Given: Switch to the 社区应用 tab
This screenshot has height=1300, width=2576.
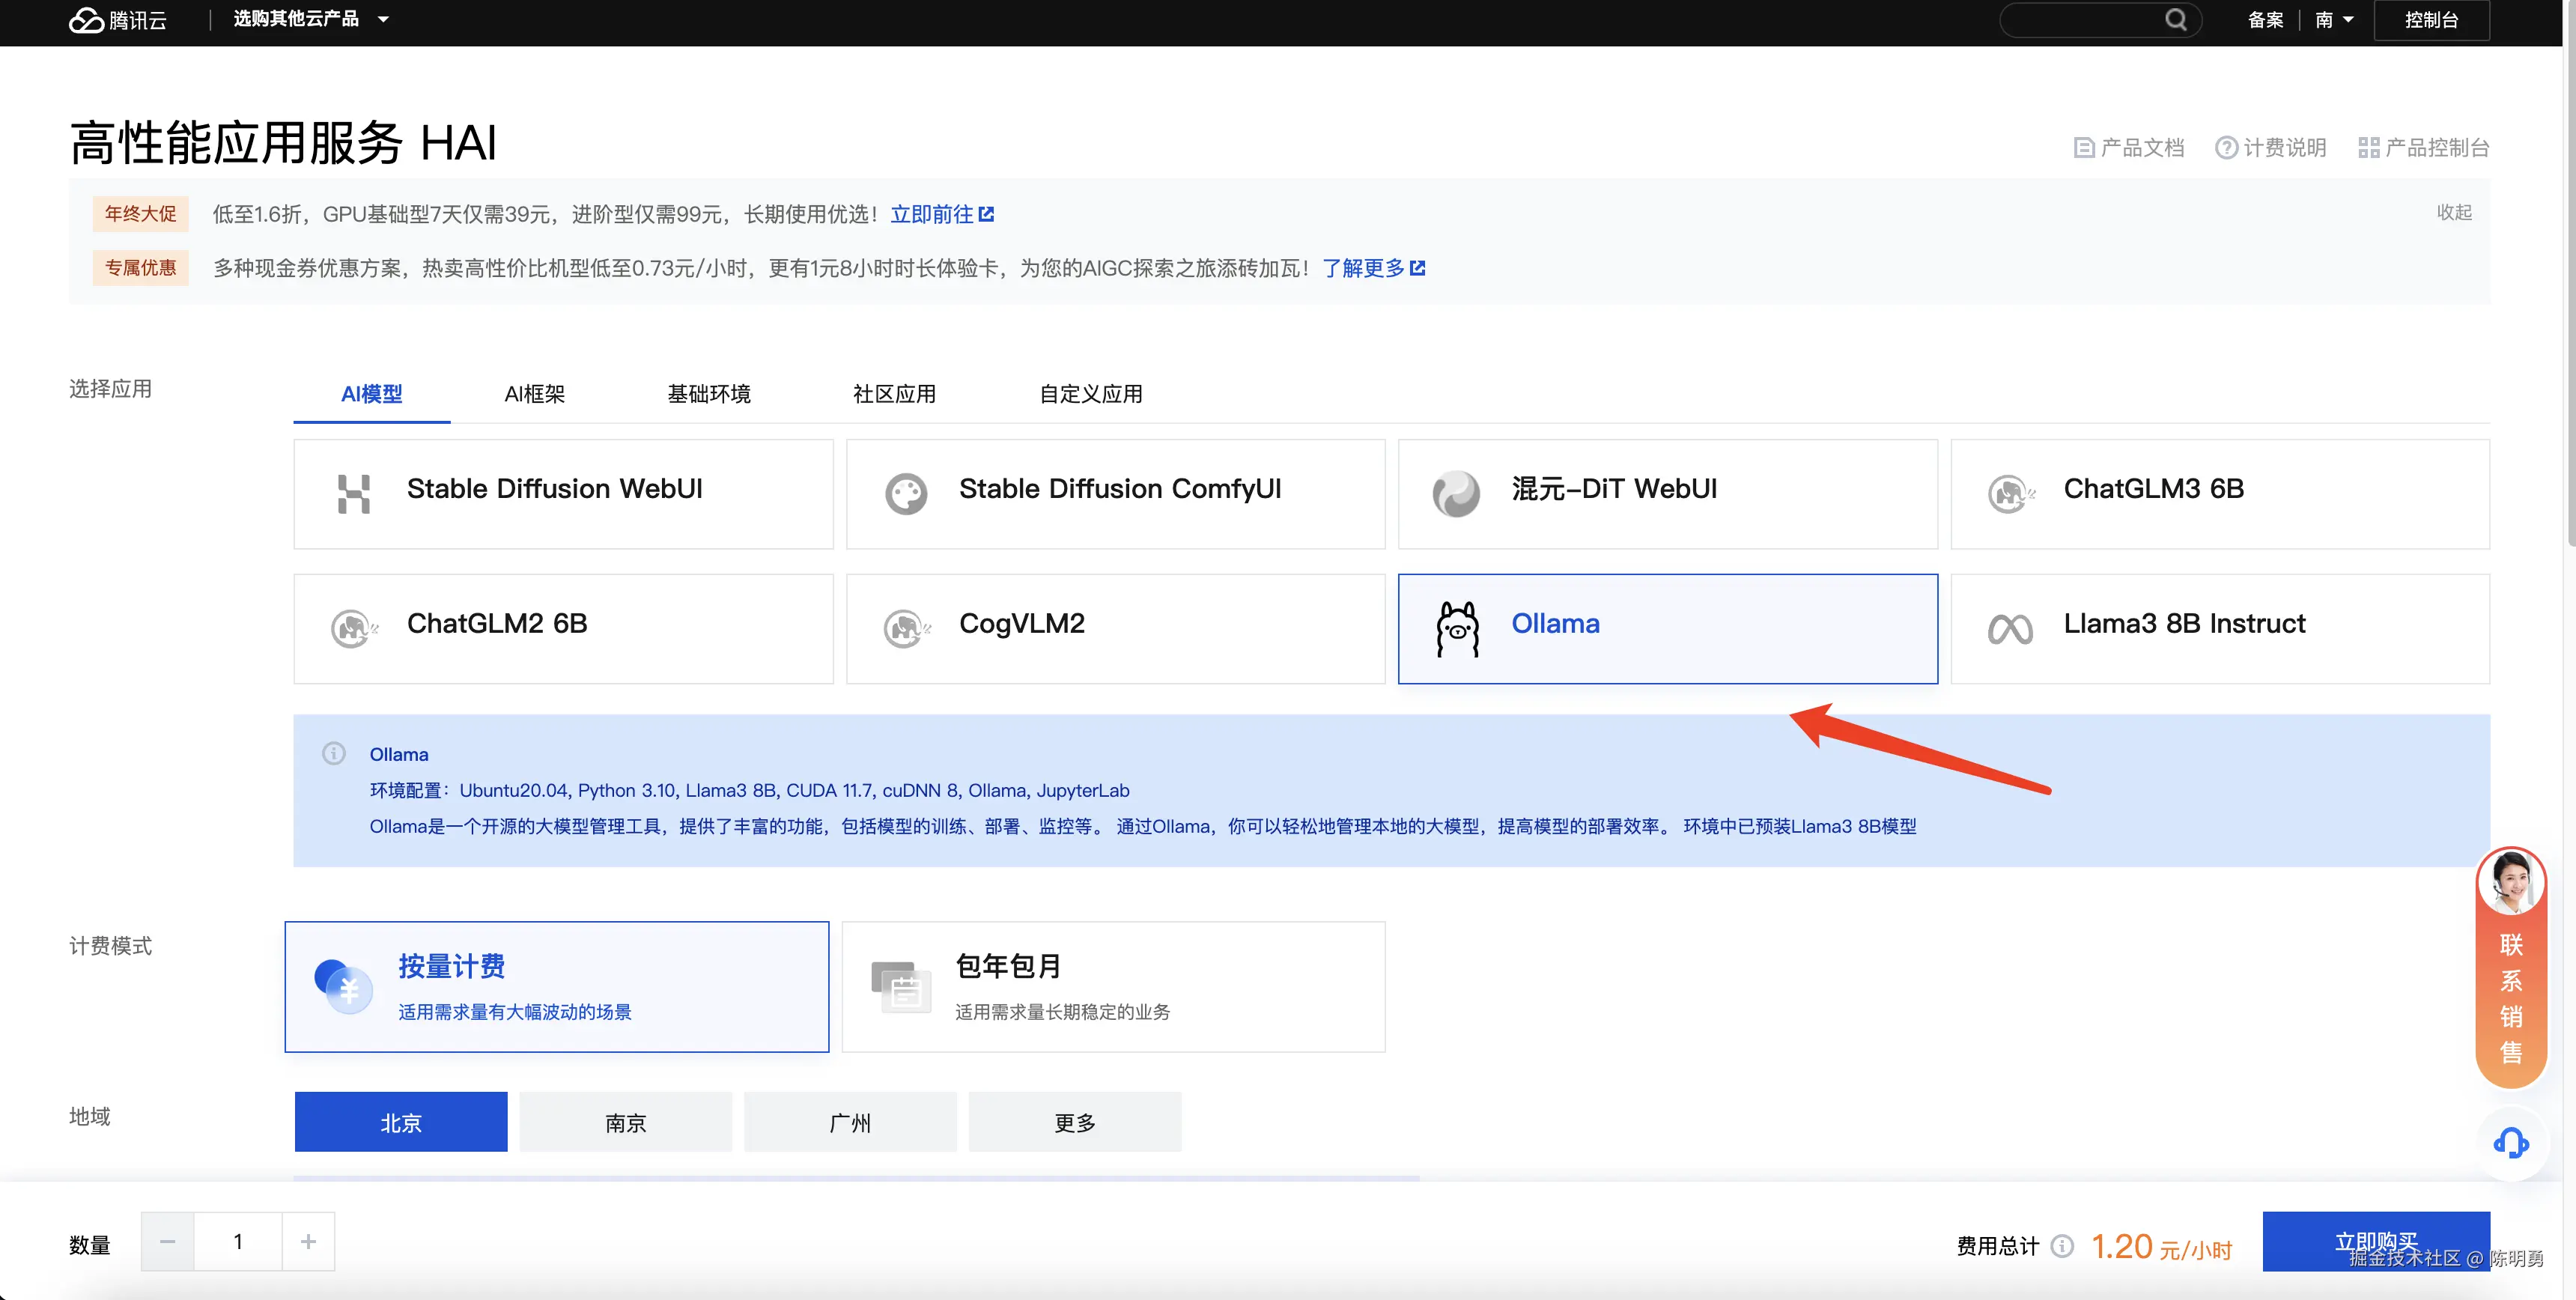Looking at the screenshot, I should 894,394.
